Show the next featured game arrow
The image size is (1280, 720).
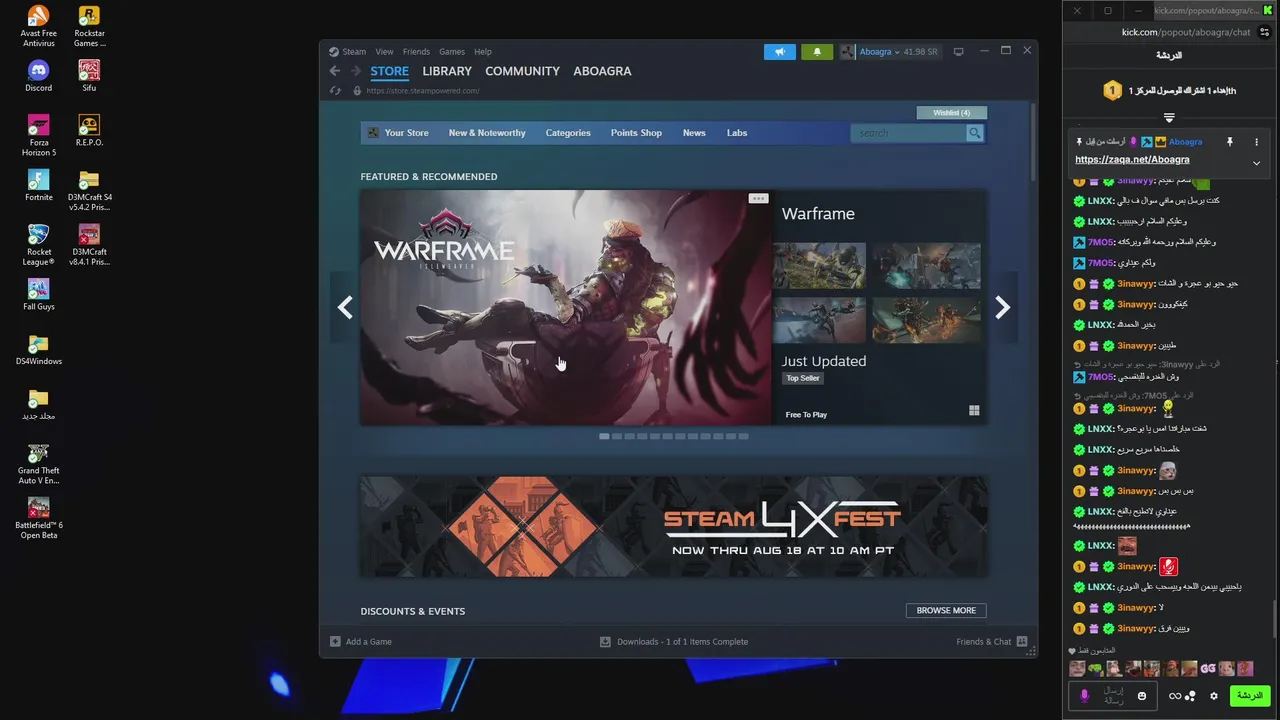pos(1002,308)
